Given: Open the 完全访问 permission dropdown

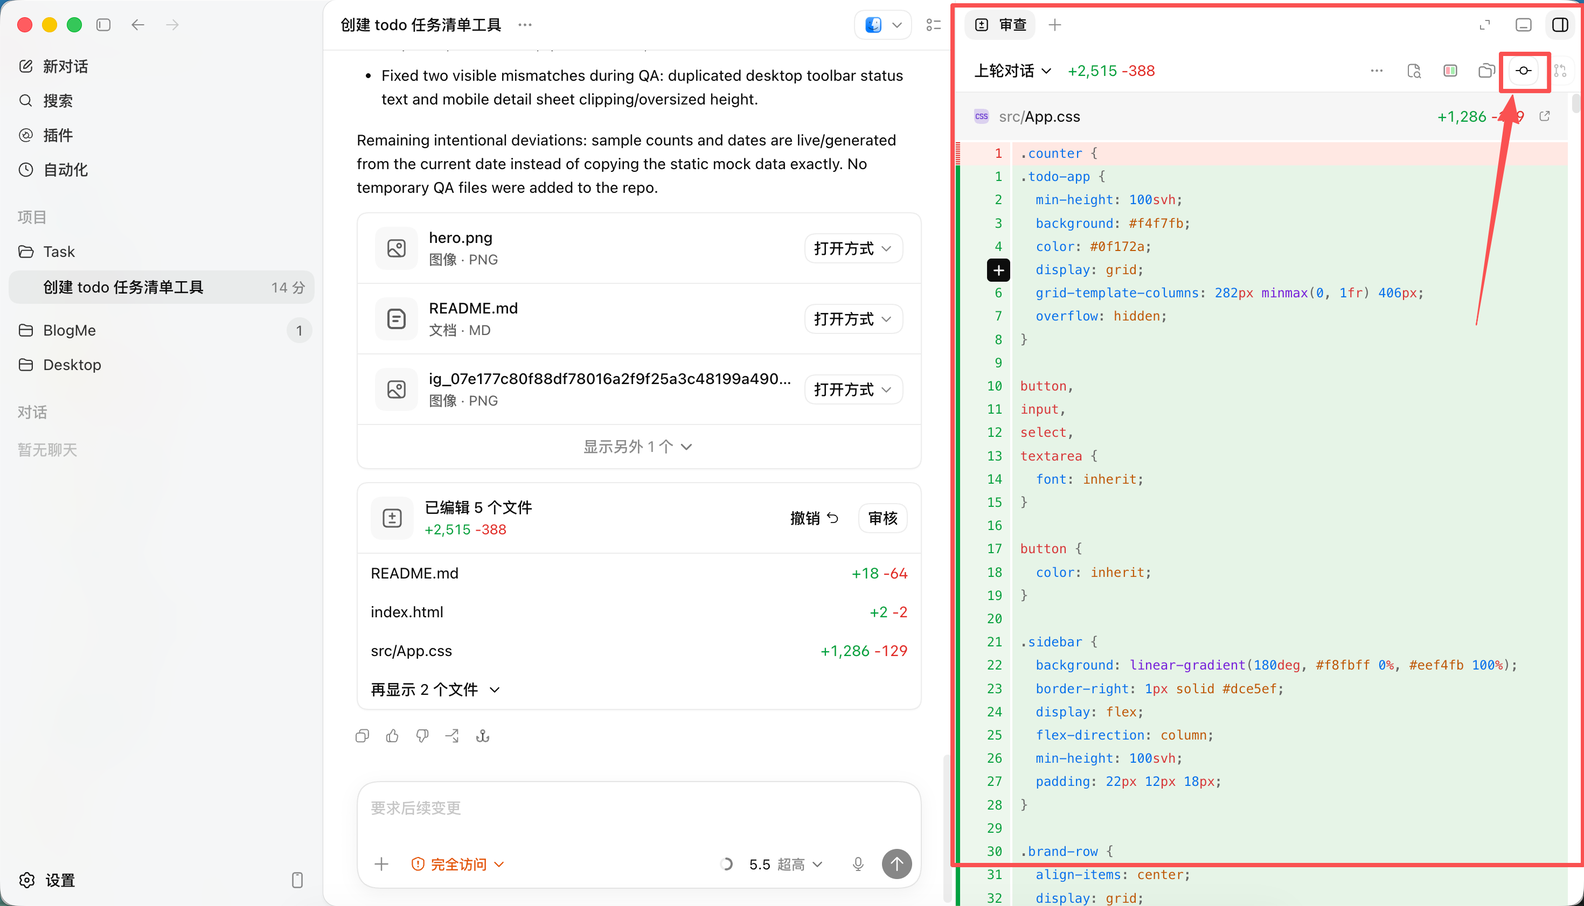Looking at the screenshot, I should click(x=458, y=864).
